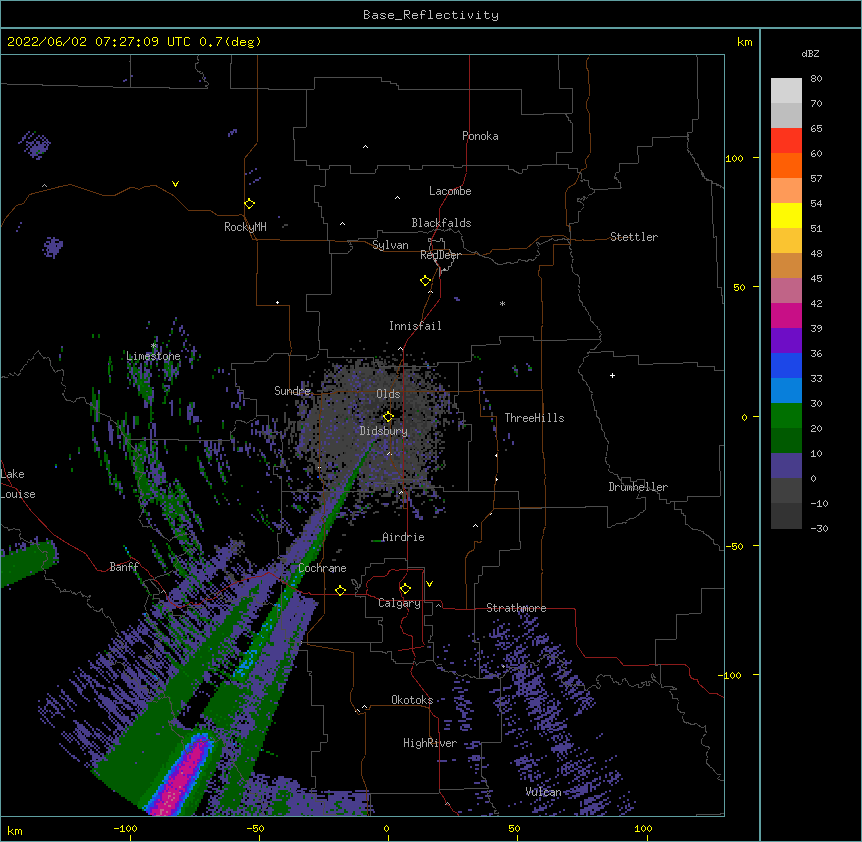Click the km unit label at bottom-left
Viewport: 862px width, 842px height.
(x=15, y=831)
